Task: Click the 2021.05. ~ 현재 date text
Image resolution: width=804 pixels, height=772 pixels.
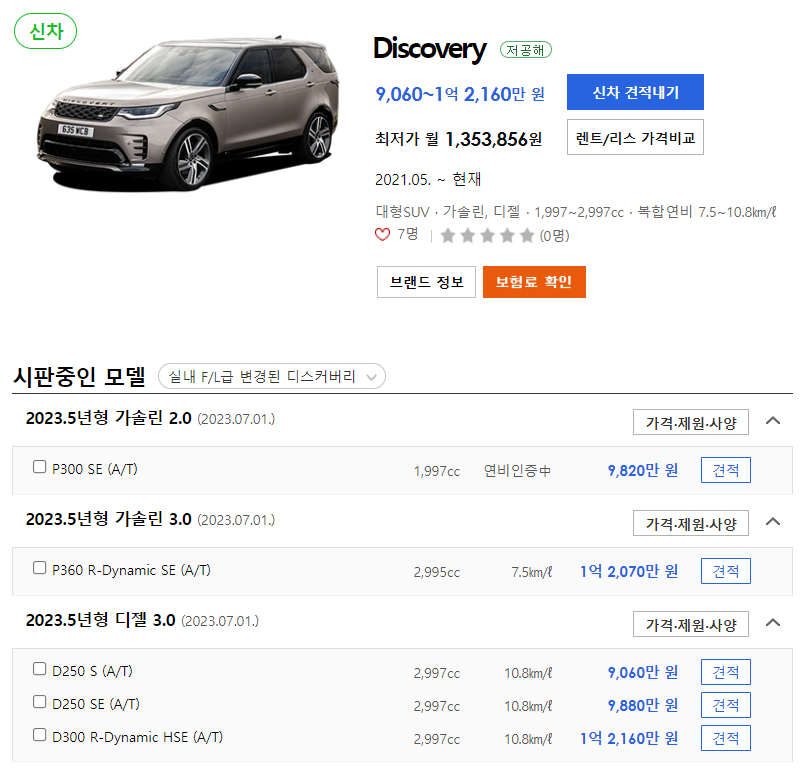Action: click(428, 179)
